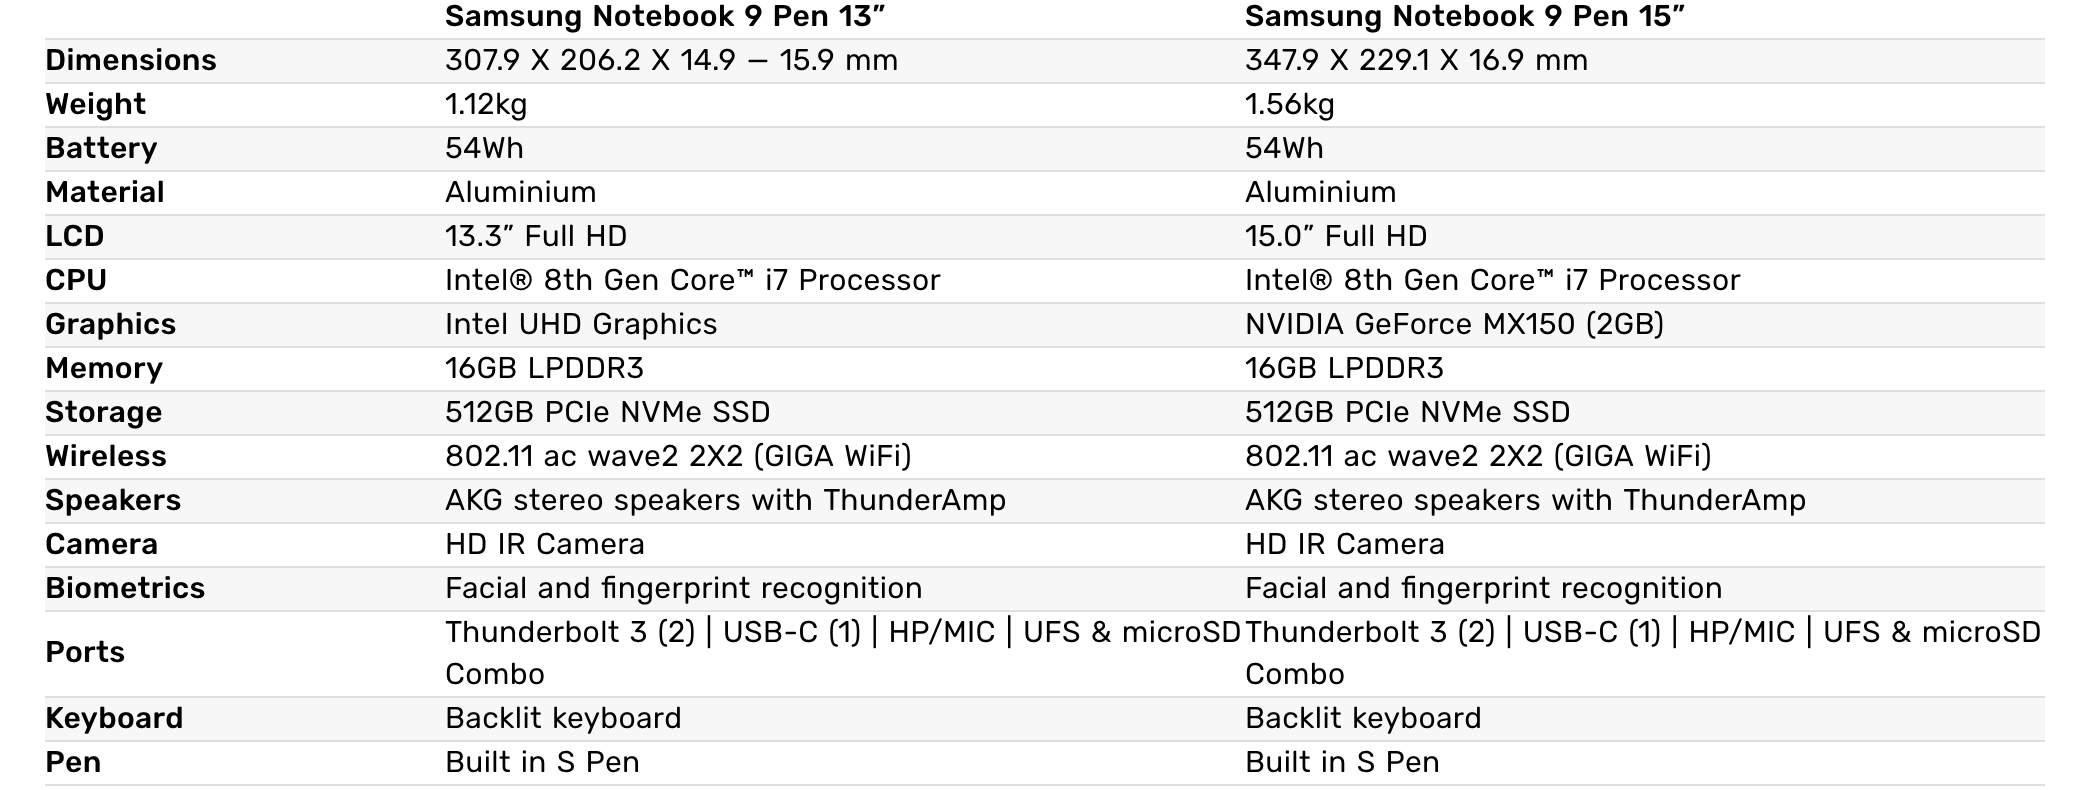Select the Storage row label
The width and height of the screenshot is (2098, 790).
click(x=104, y=412)
